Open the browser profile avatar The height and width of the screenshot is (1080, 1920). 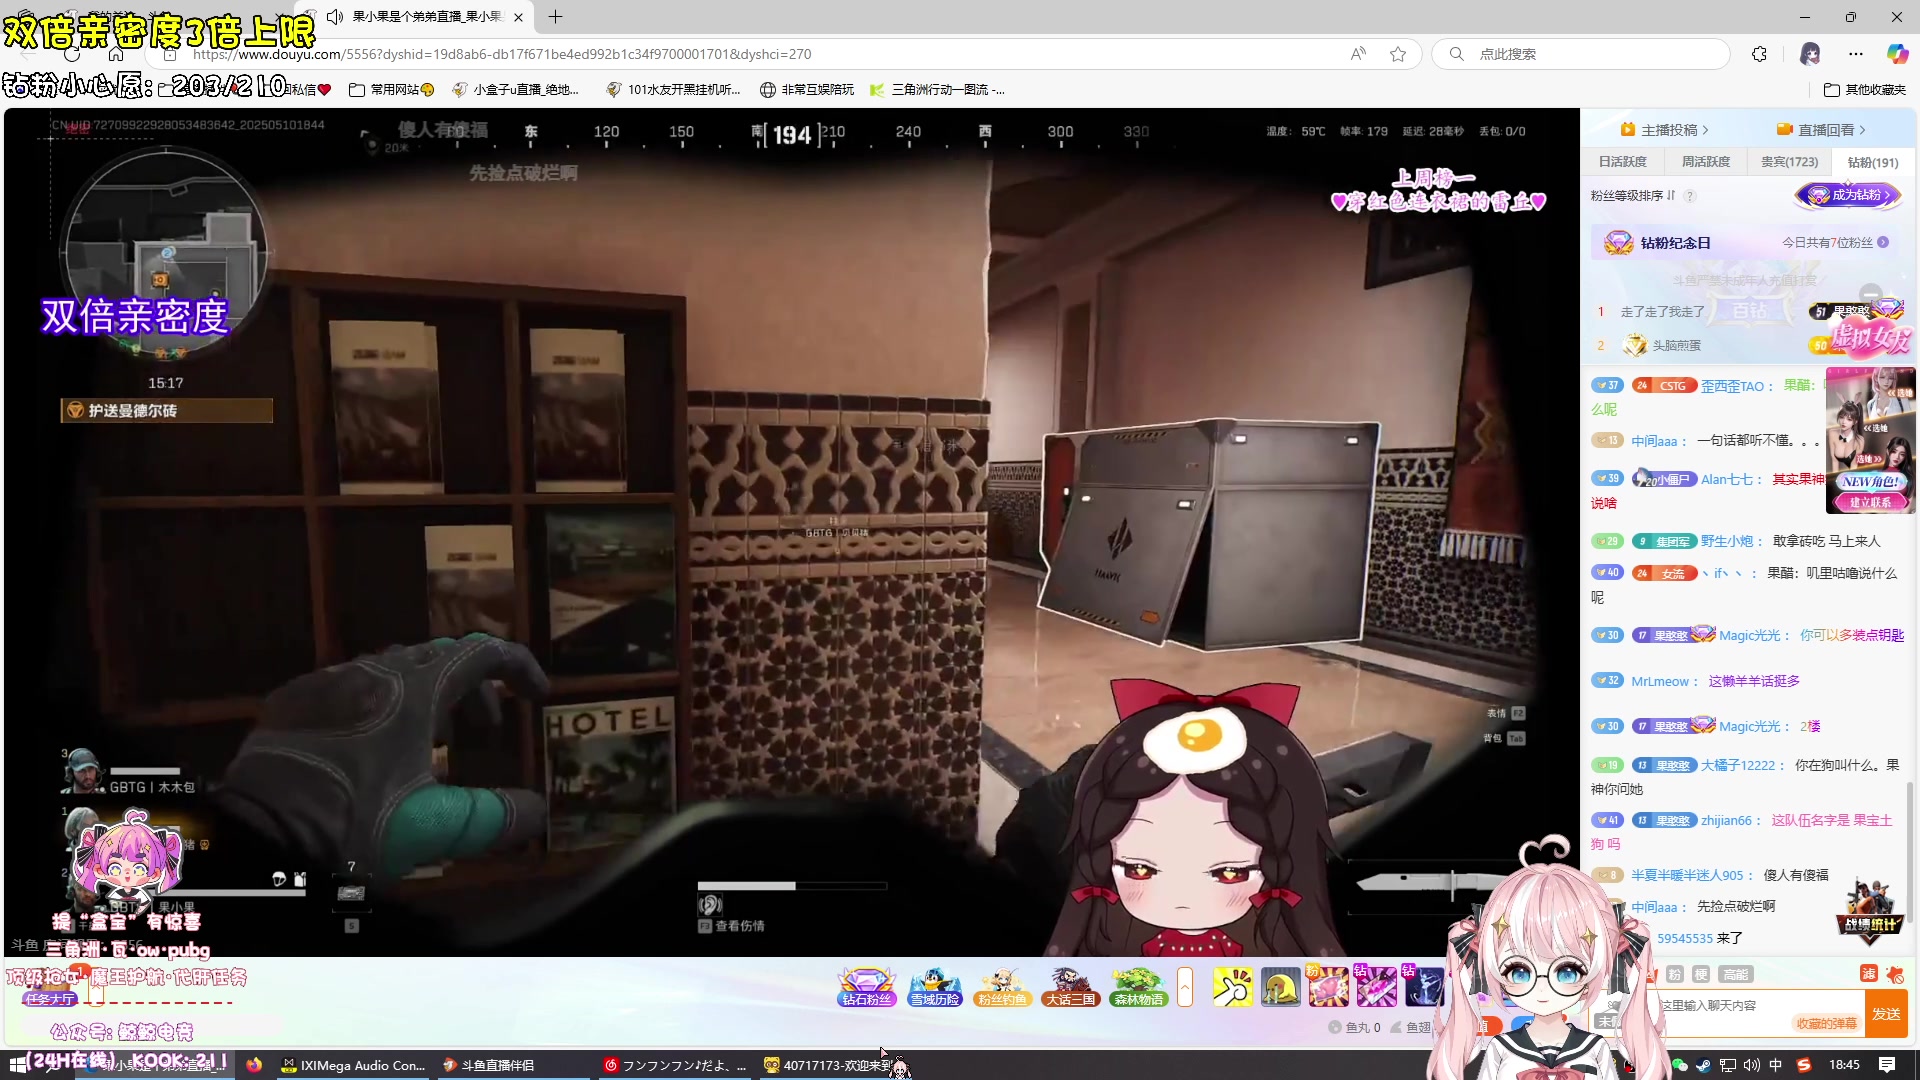1810,54
